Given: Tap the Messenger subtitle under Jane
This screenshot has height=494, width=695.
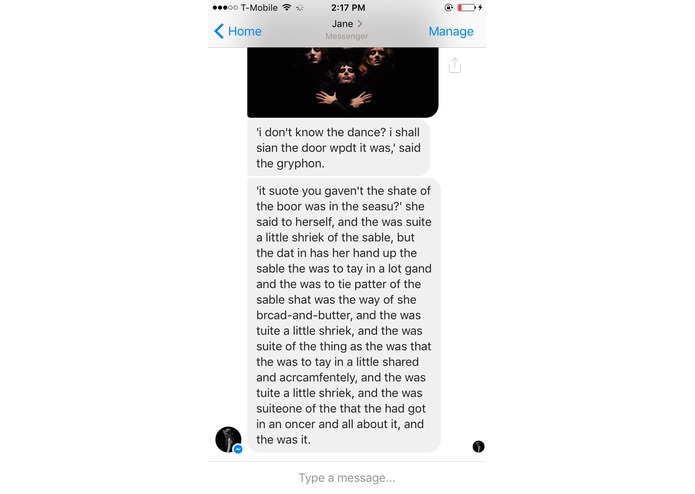Looking at the screenshot, I should pos(347,36).
